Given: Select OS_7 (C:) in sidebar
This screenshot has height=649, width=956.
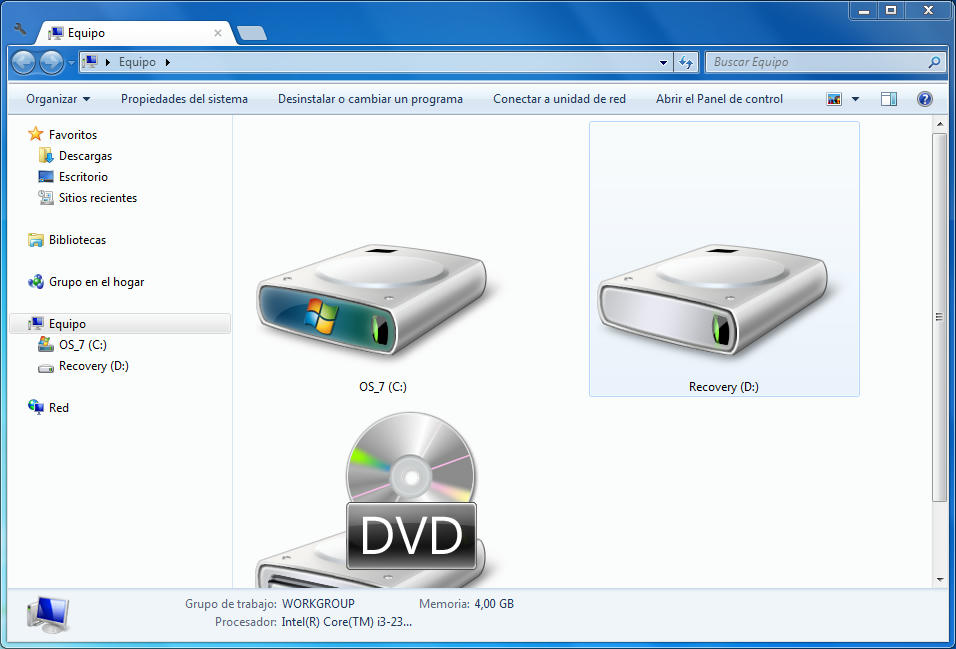Looking at the screenshot, I should click(x=82, y=345).
